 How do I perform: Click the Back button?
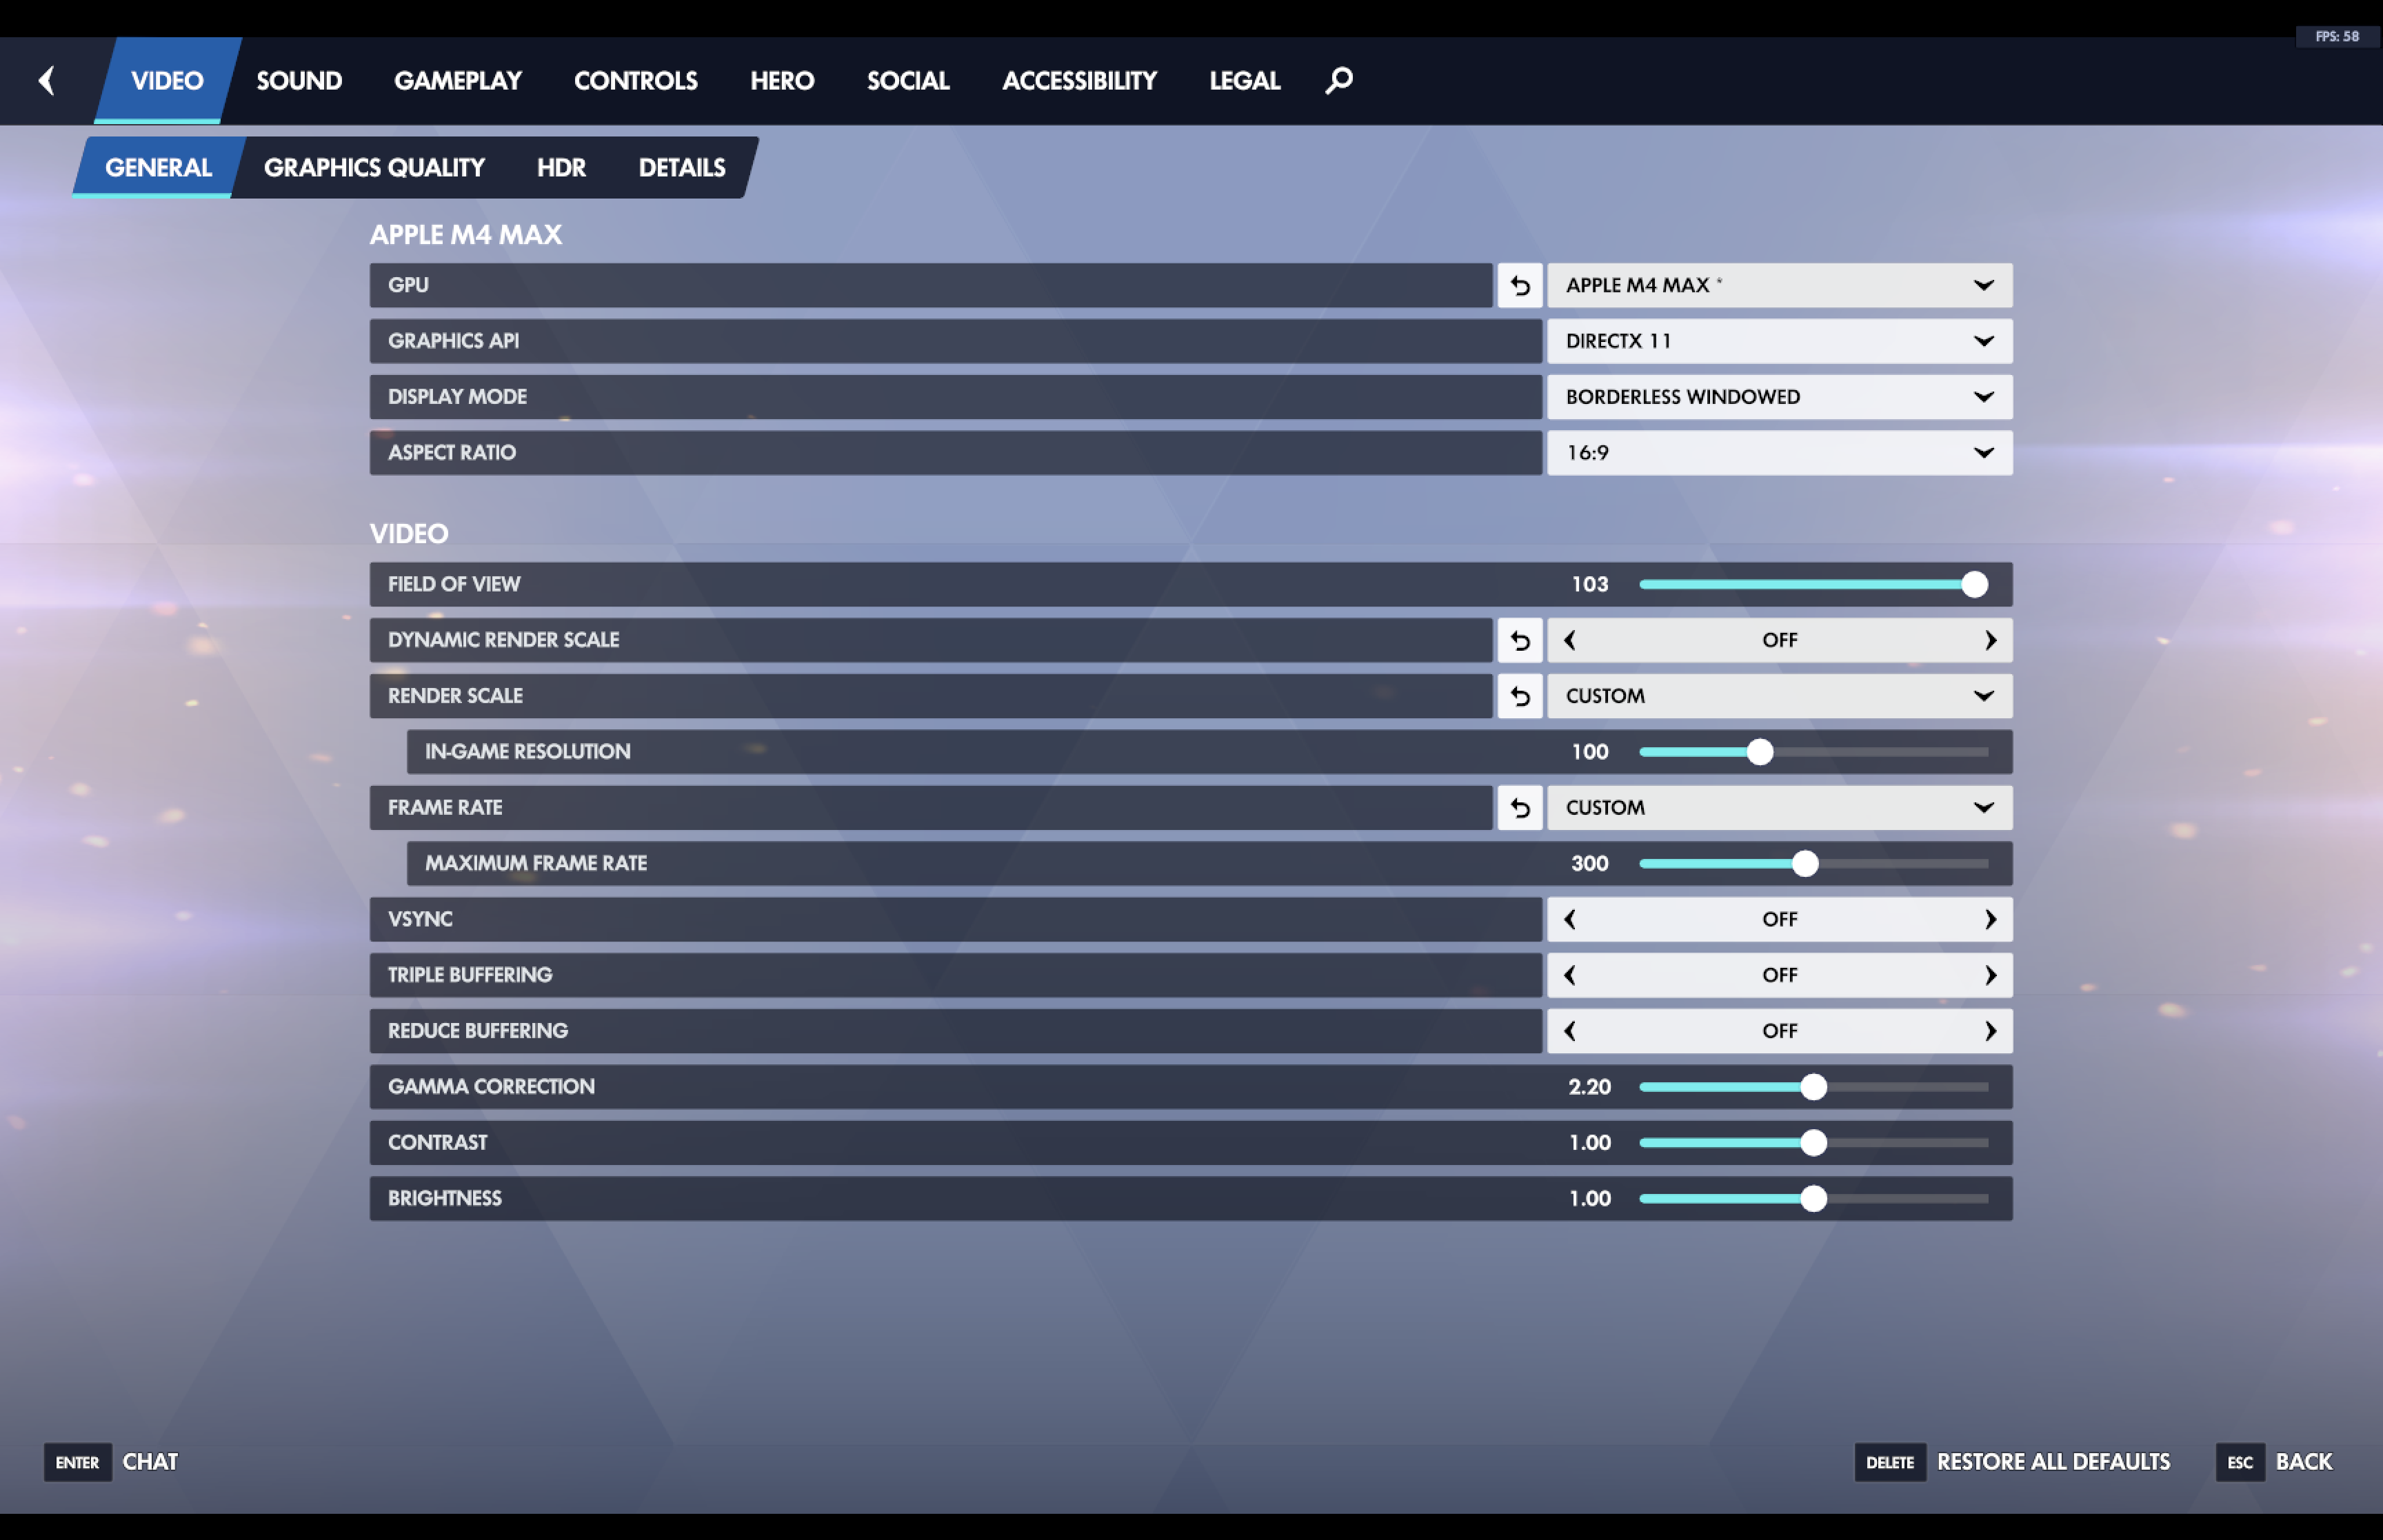2304,1462
